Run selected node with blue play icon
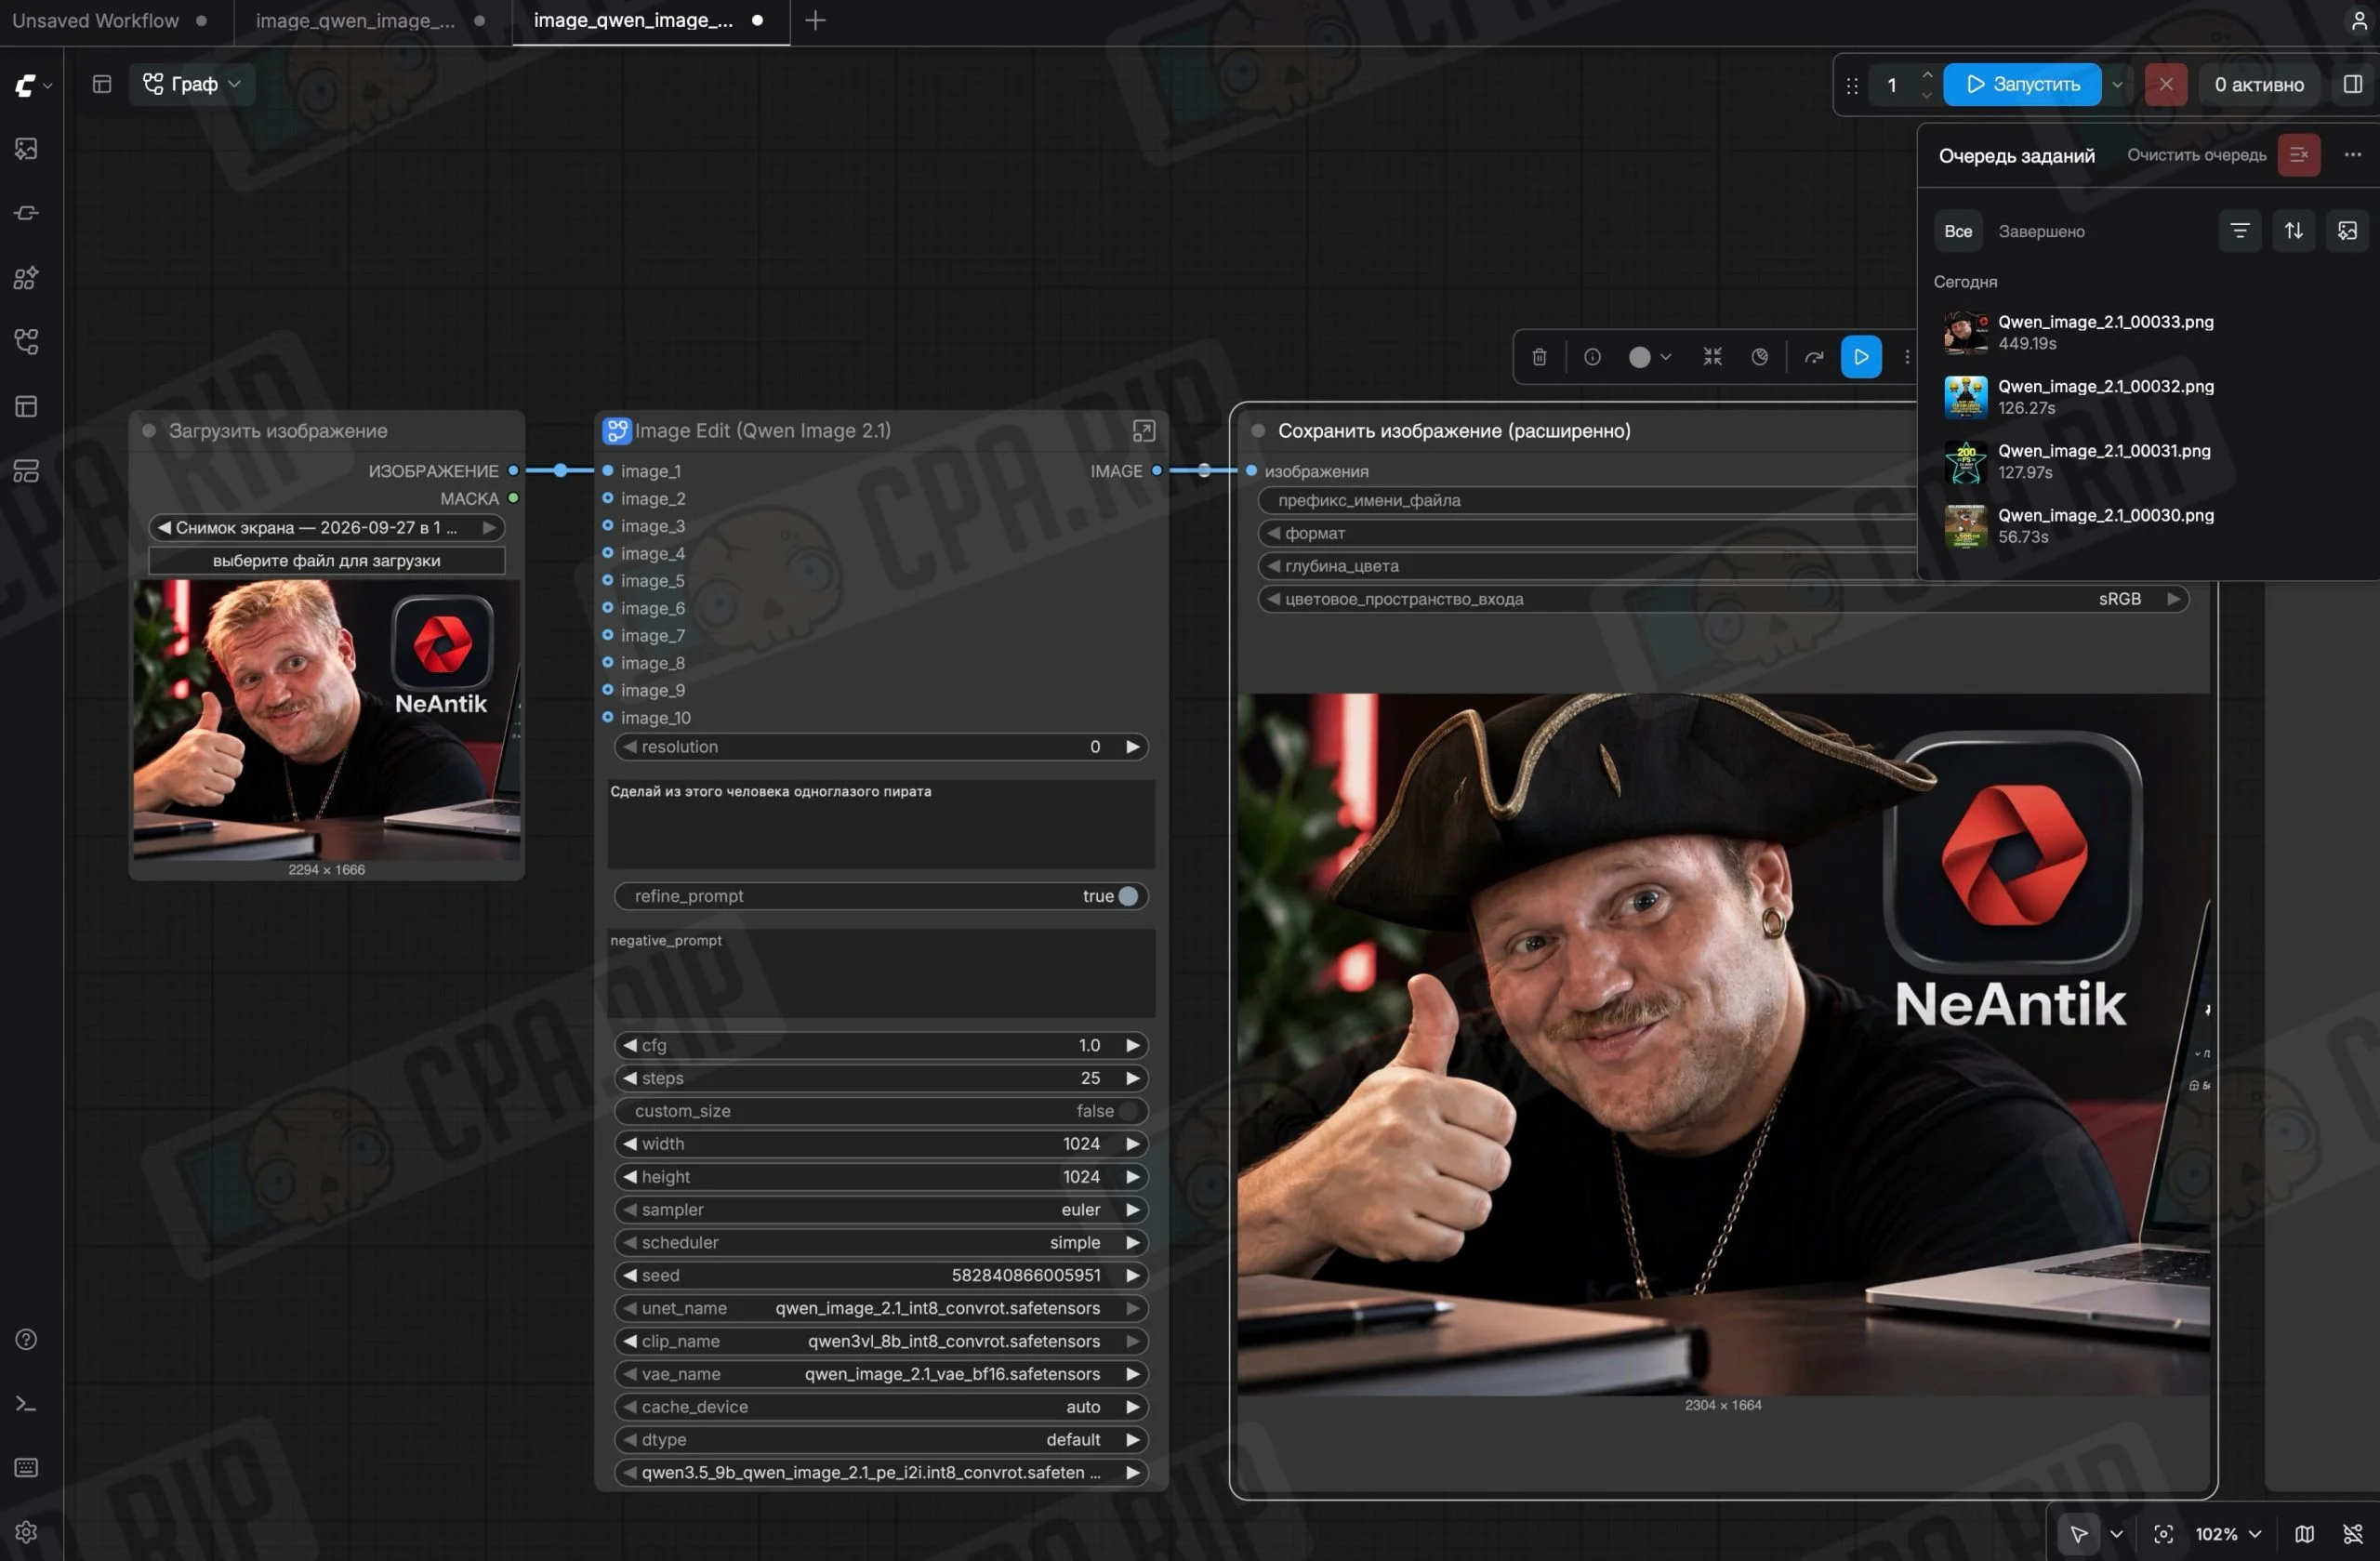2380x1561 pixels. (x=1860, y=357)
